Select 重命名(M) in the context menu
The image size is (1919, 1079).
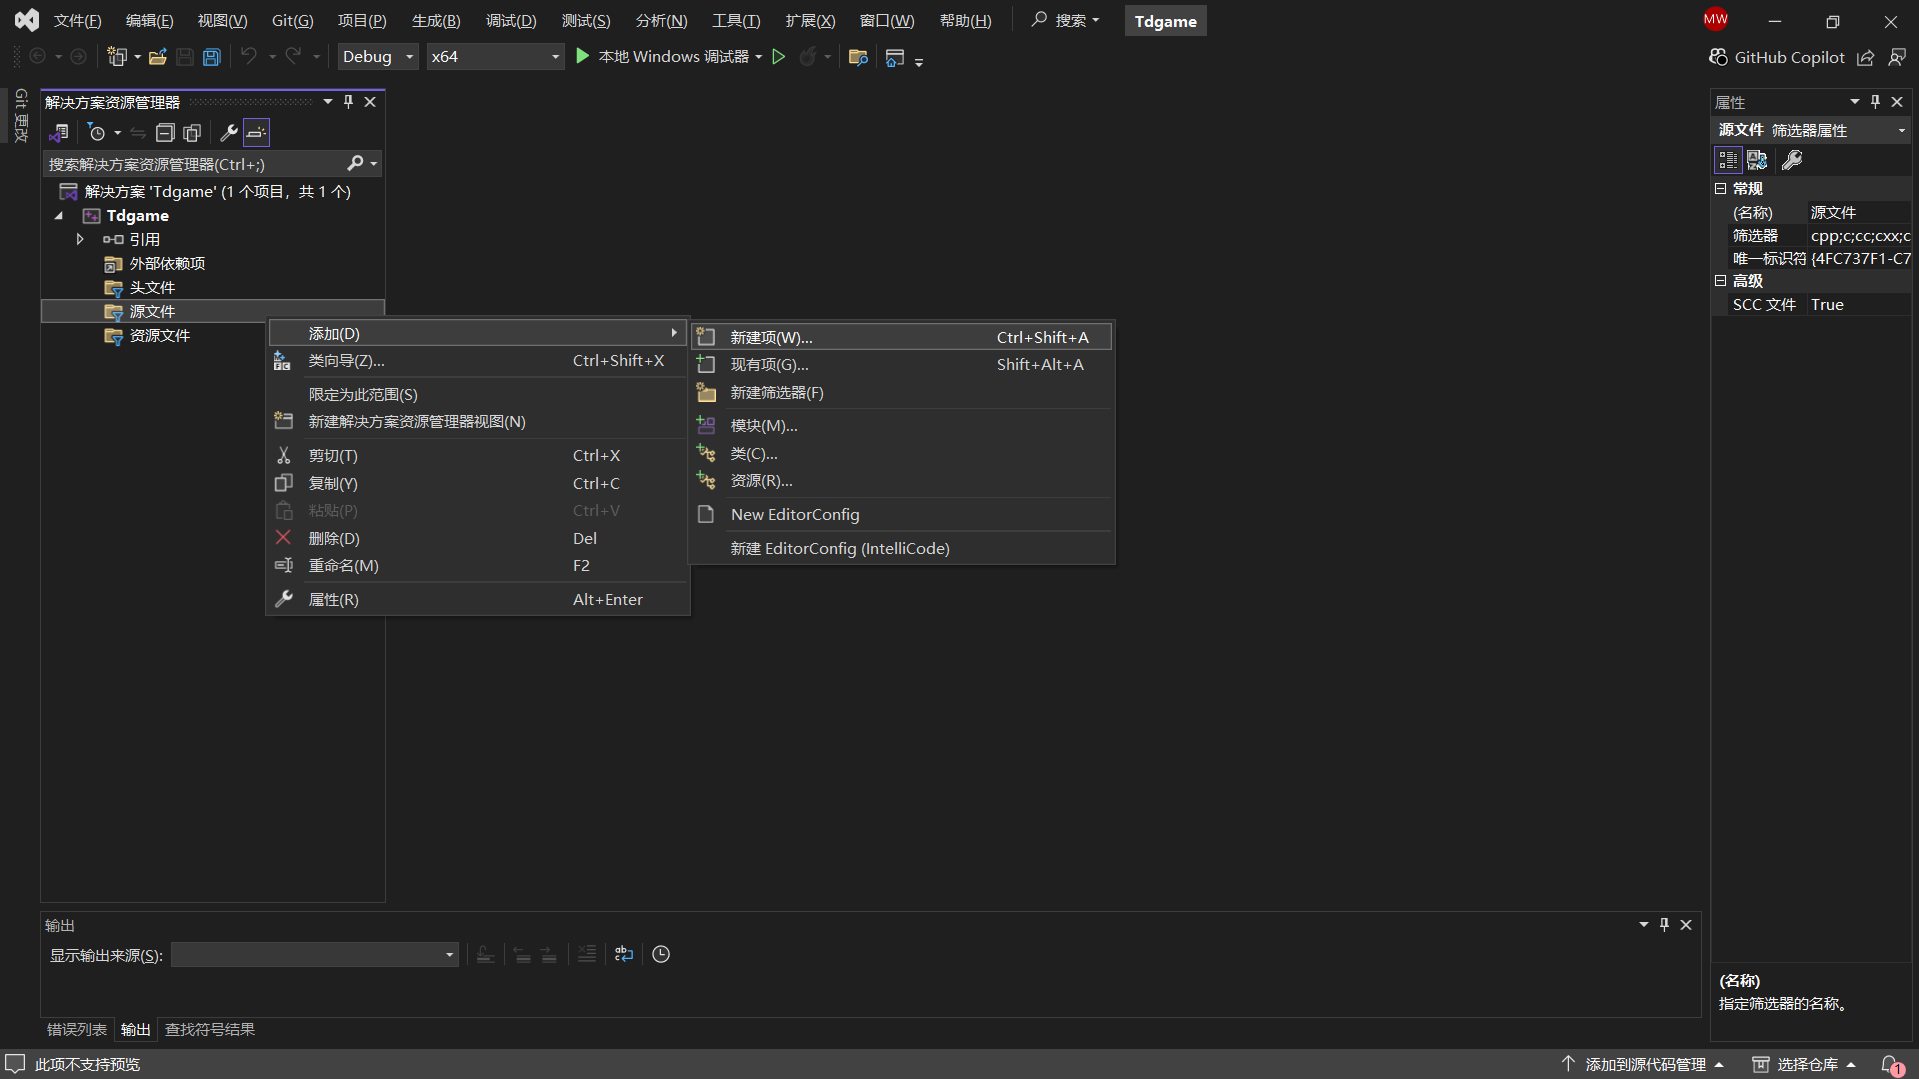coord(343,566)
